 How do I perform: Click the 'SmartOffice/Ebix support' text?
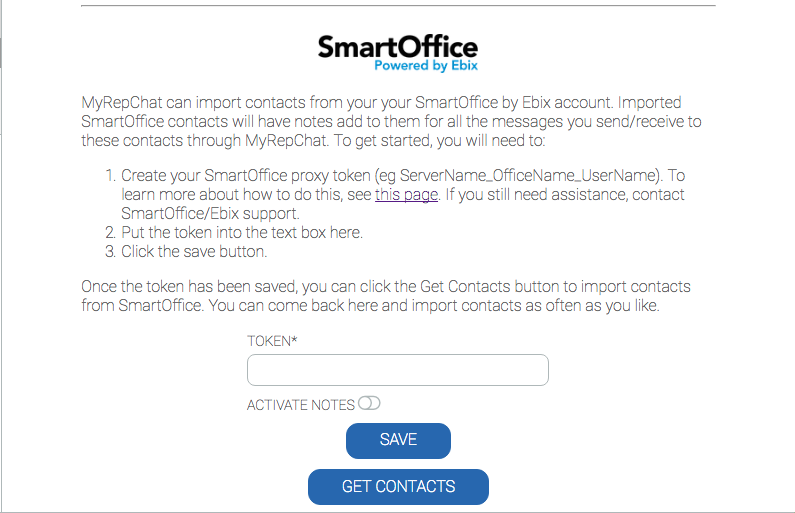[x=210, y=214]
